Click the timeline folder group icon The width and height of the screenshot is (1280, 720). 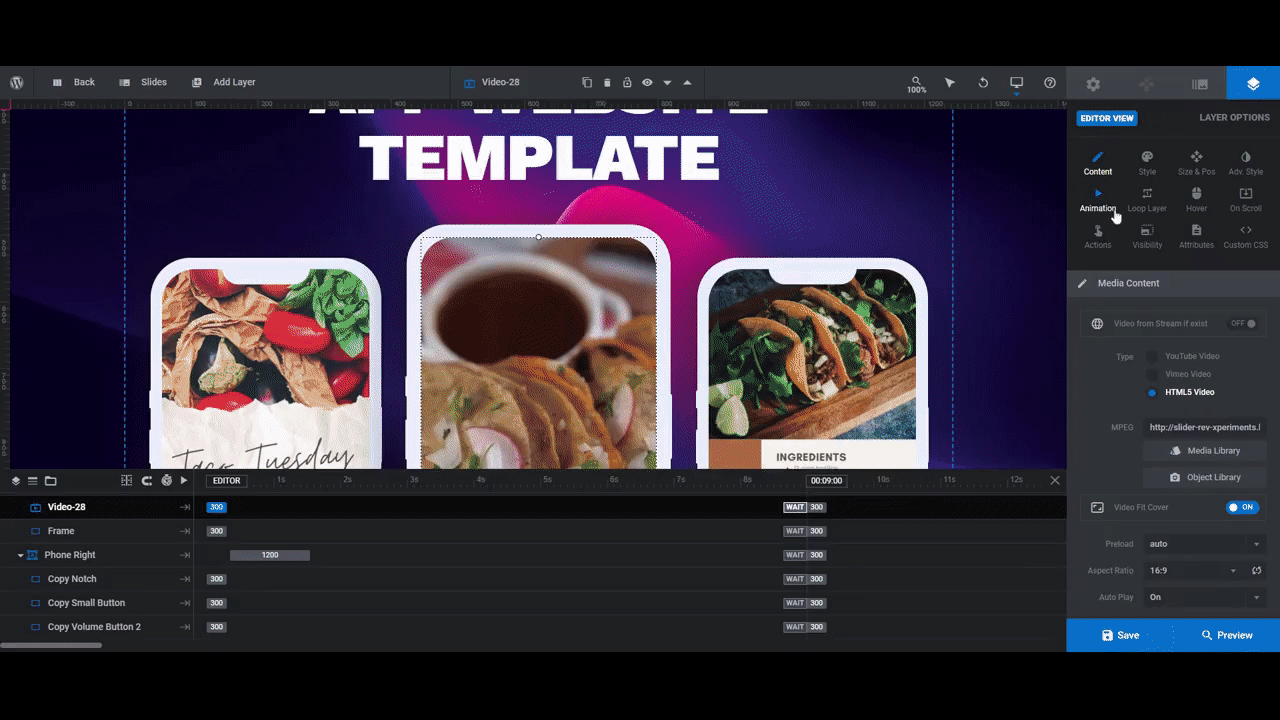pyautogui.click(x=50, y=481)
